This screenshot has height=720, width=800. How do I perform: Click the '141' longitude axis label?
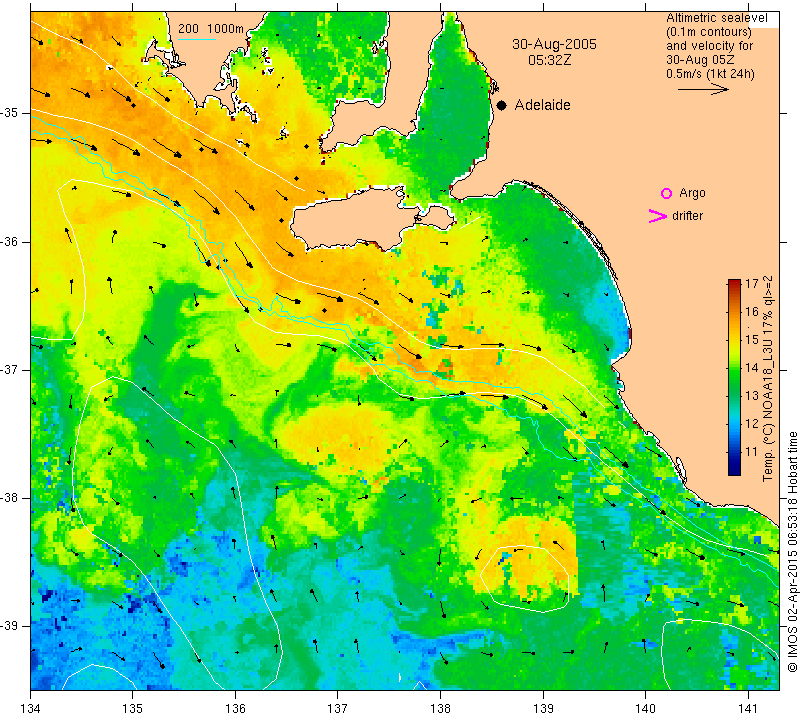(748, 708)
